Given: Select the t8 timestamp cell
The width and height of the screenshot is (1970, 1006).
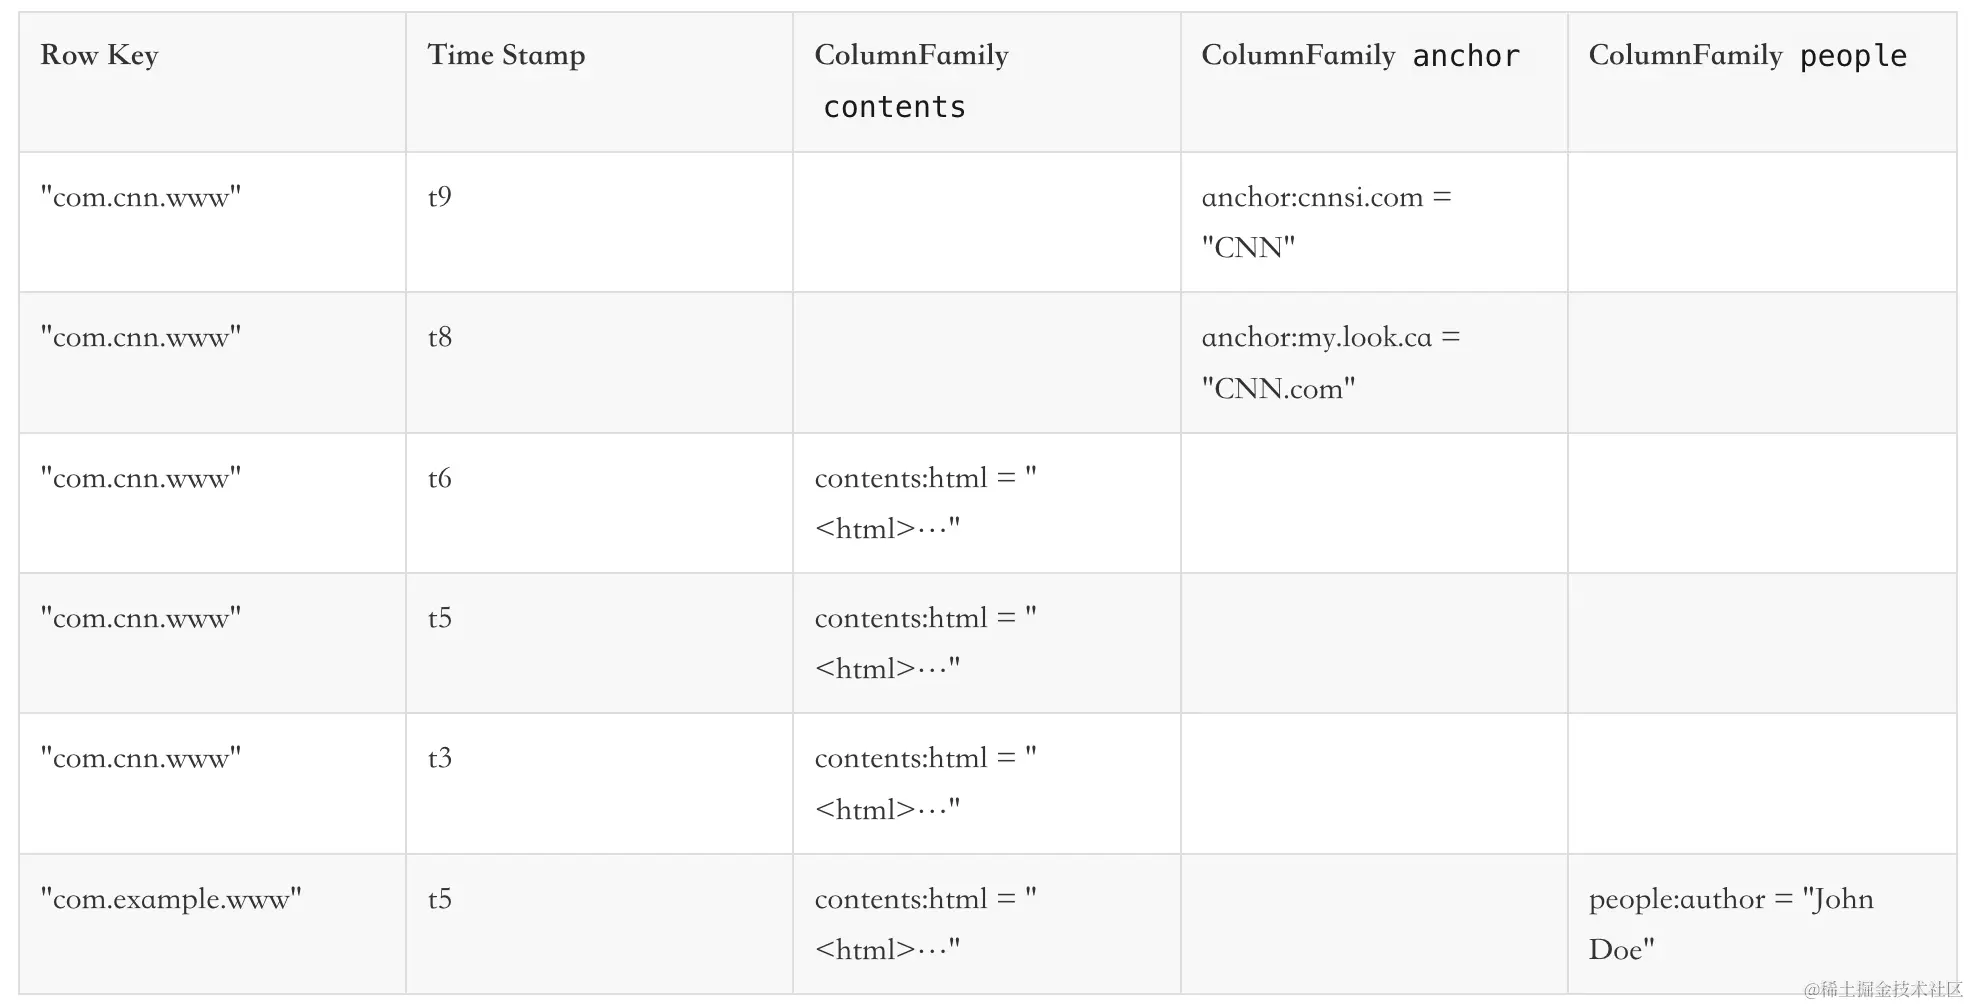Looking at the screenshot, I should click(440, 338).
